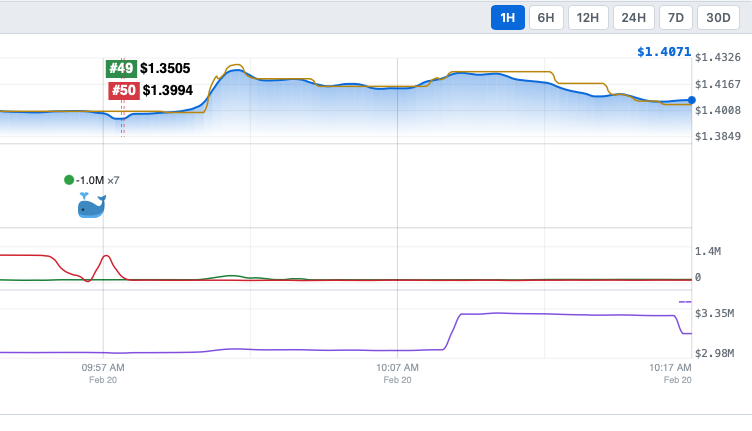Click the $1.4008 axis value
Screen dimensions: 752x431
(x=718, y=110)
